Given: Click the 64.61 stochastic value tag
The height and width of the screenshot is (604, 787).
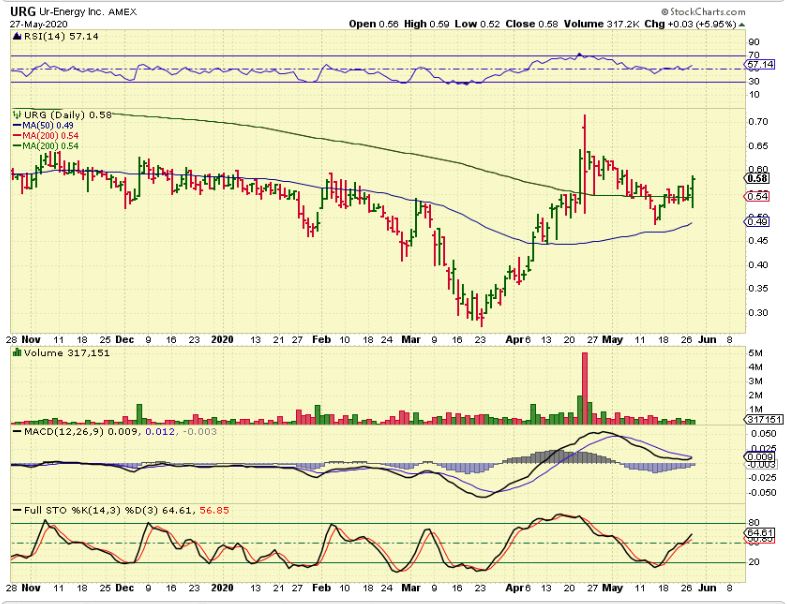Looking at the screenshot, I should tap(758, 534).
